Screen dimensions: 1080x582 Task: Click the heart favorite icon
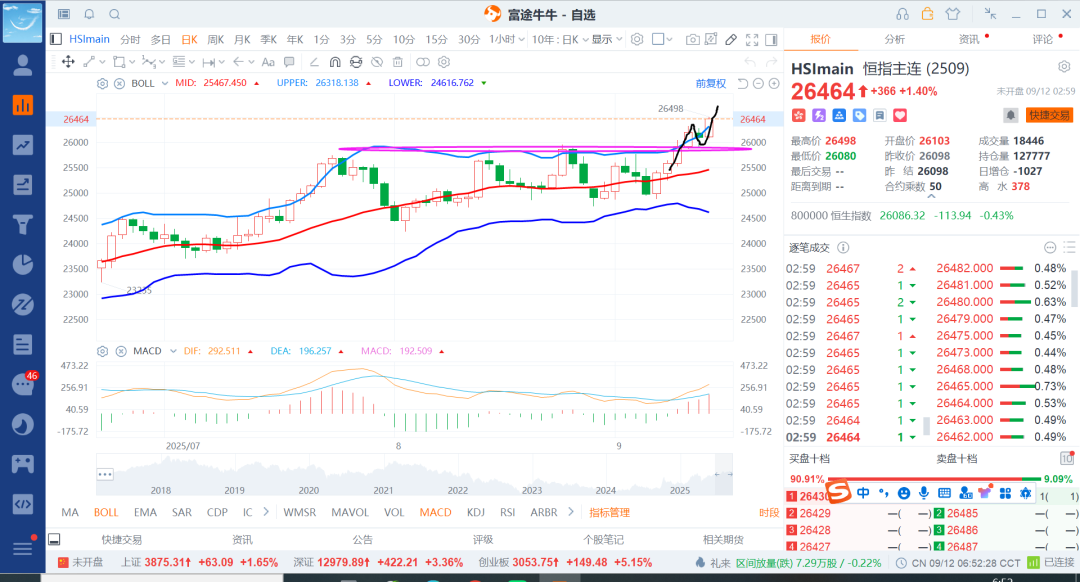(900, 115)
